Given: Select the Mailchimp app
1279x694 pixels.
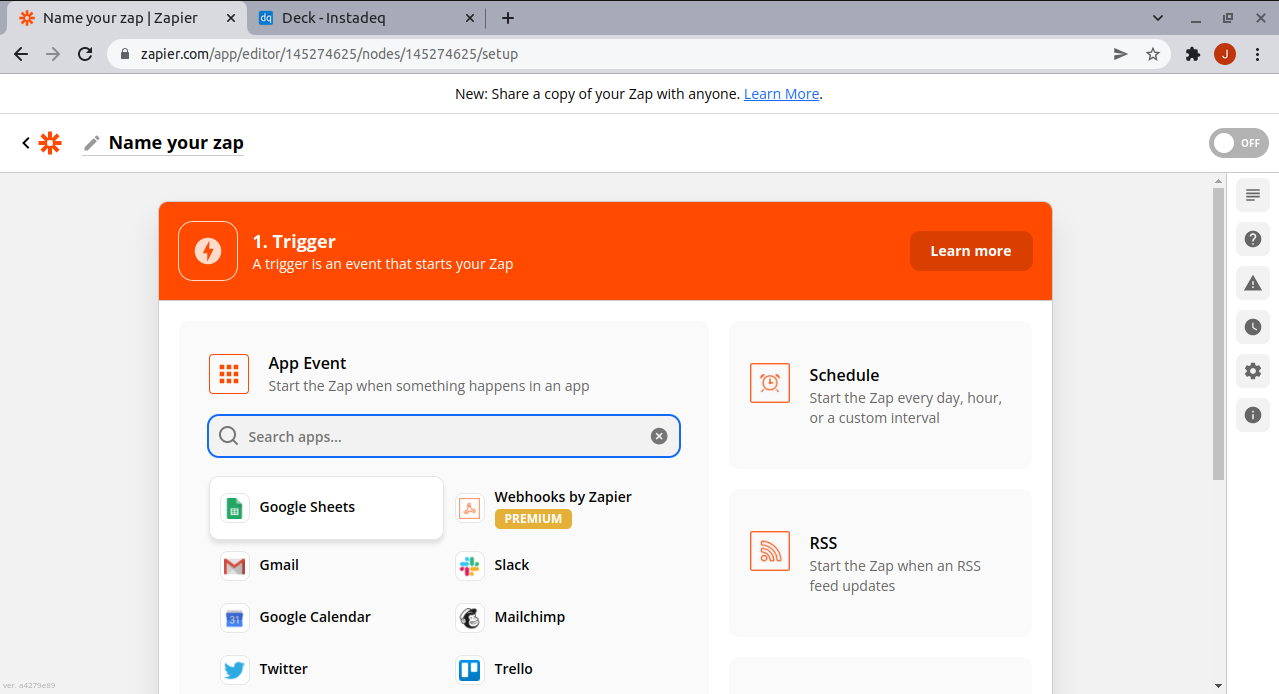Looking at the screenshot, I should click(562, 618).
